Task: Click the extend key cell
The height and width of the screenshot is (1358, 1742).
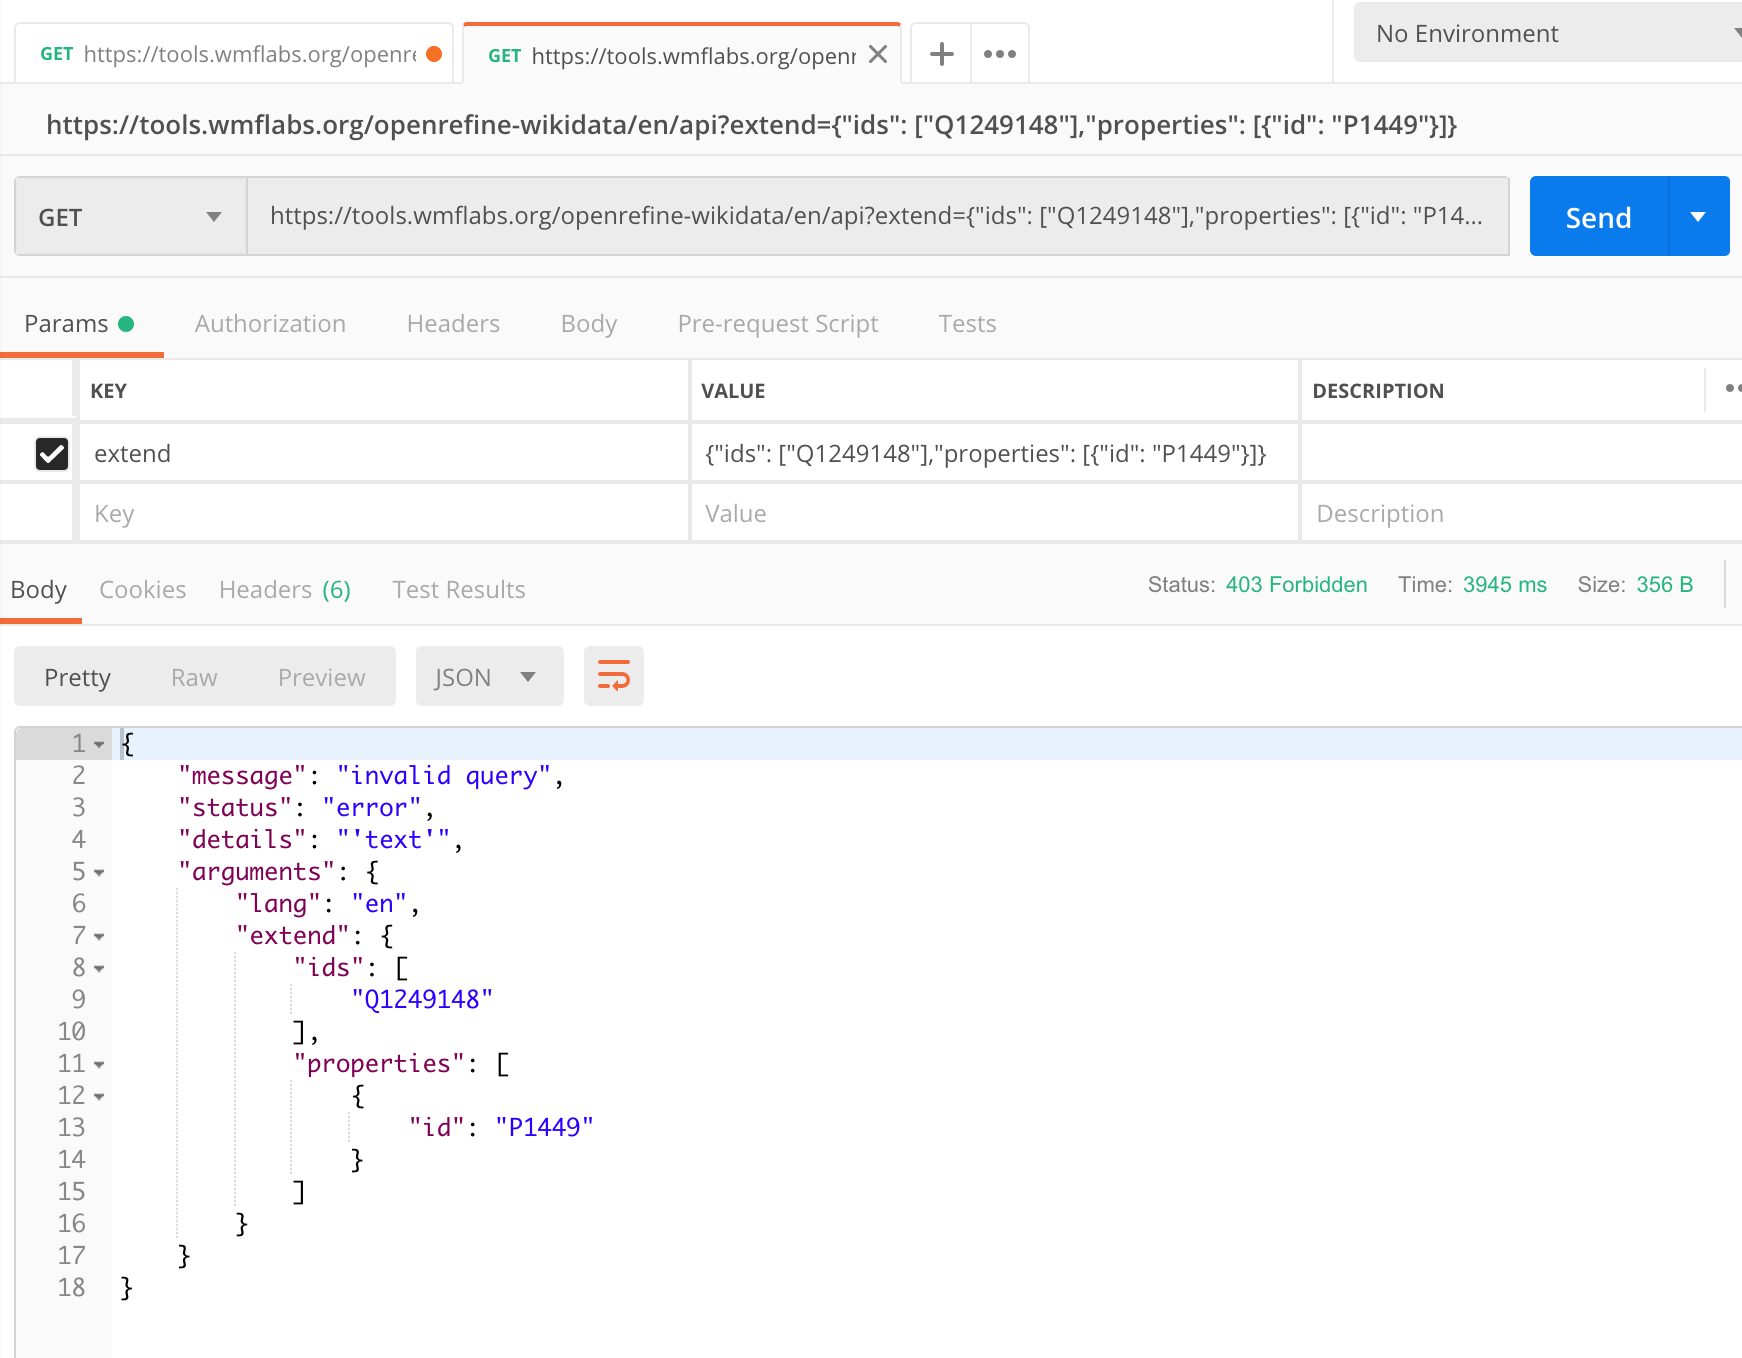Action: 384,453
